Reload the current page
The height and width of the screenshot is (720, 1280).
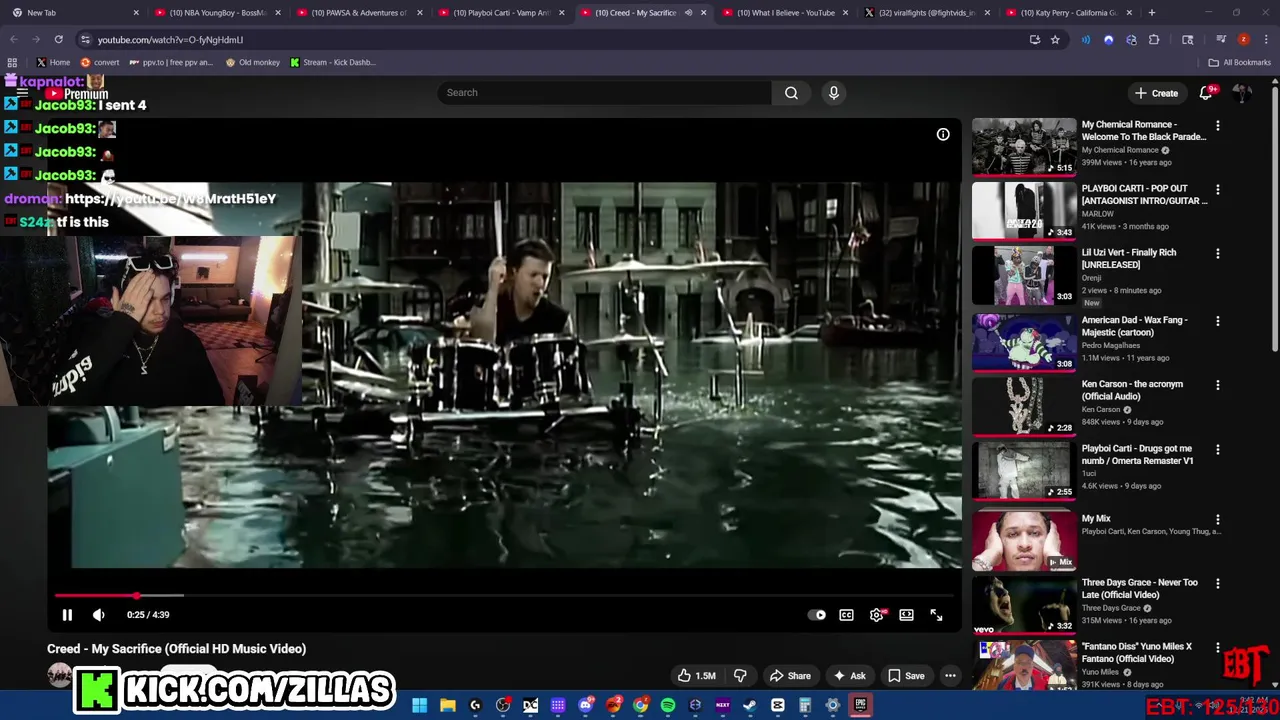click(58, 39)
